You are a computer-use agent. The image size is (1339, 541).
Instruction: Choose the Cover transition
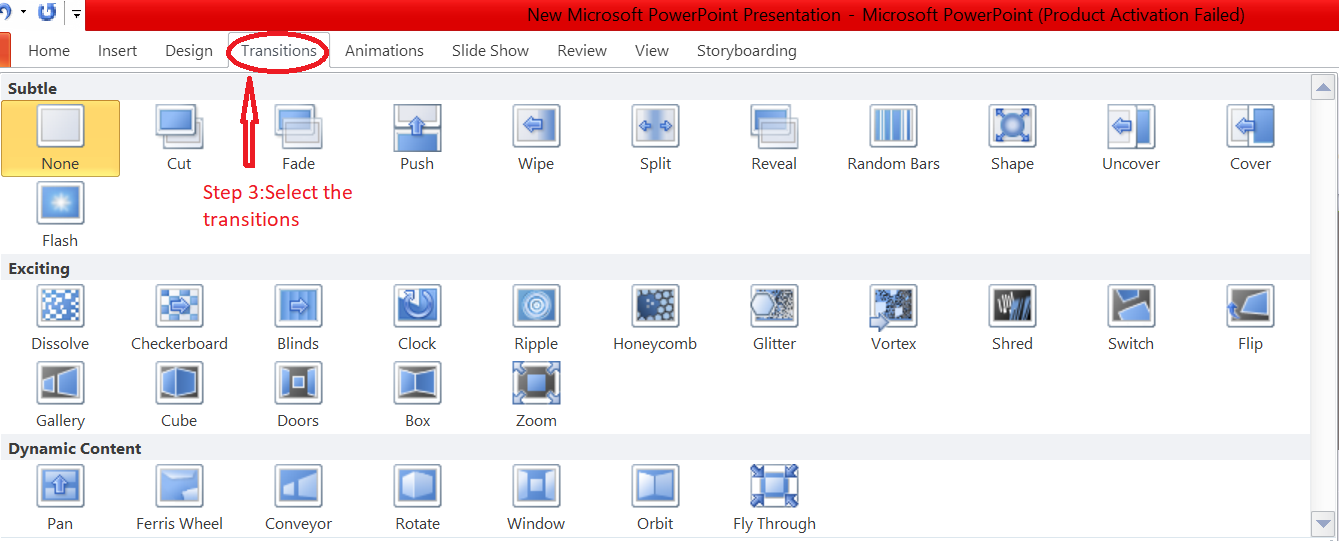(1250, 138)
